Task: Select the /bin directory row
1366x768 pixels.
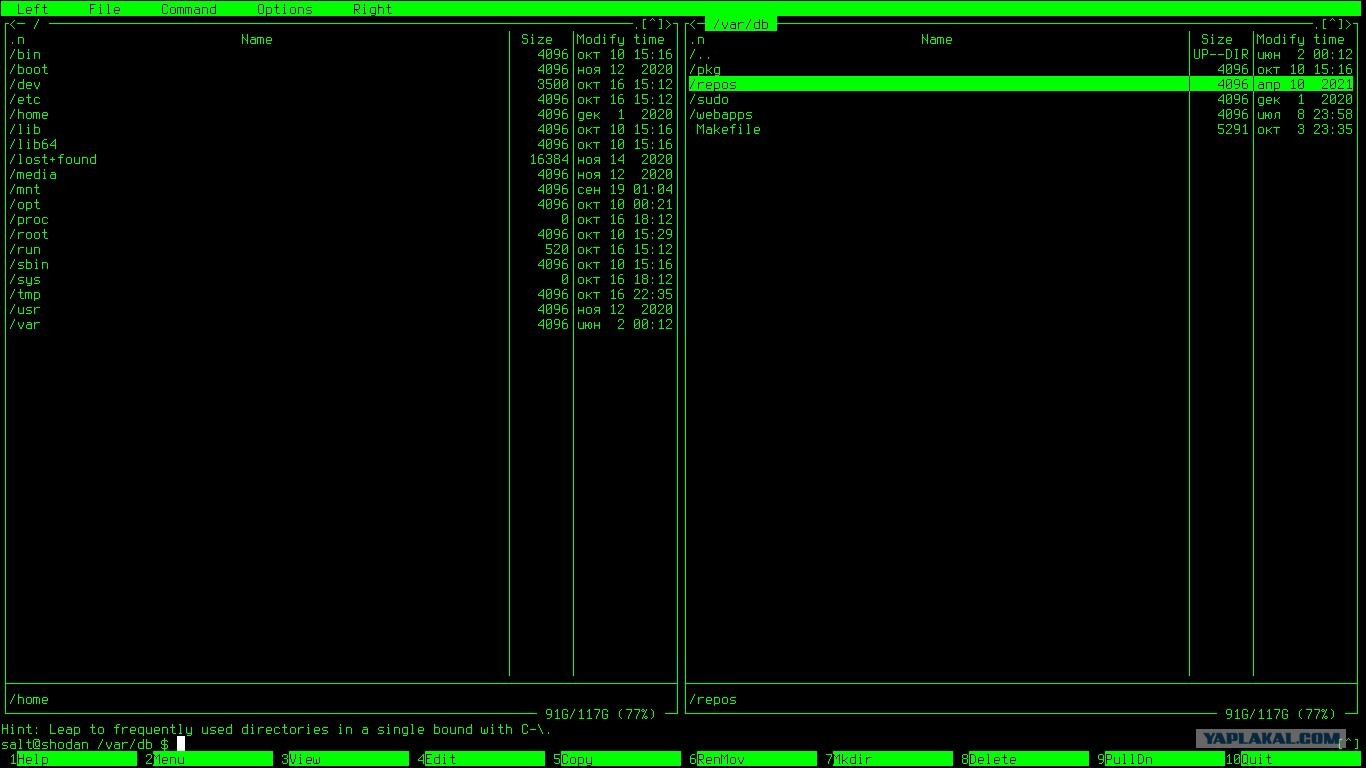Action: pyautogui.click(x=340, y=54)
